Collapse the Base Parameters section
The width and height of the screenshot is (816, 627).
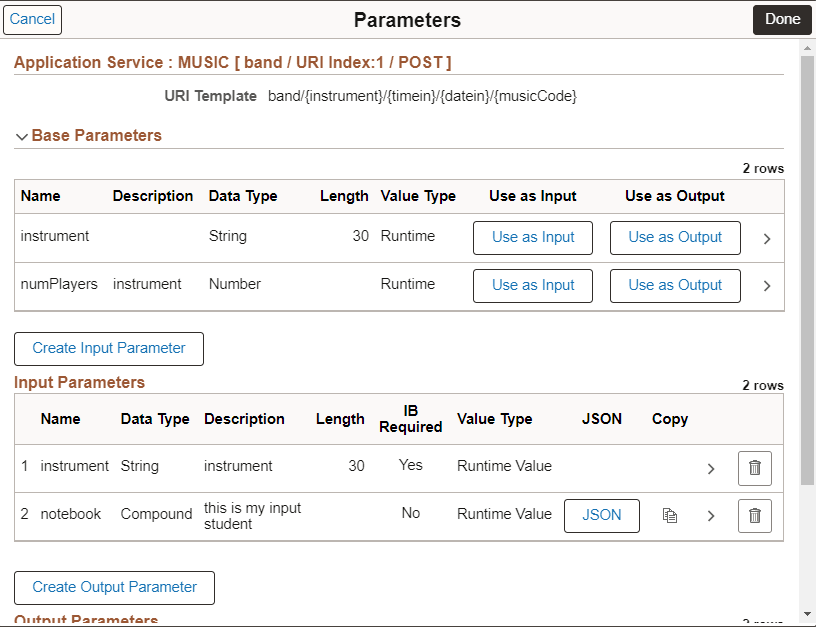pyautogui.click(x=22, y=135)
